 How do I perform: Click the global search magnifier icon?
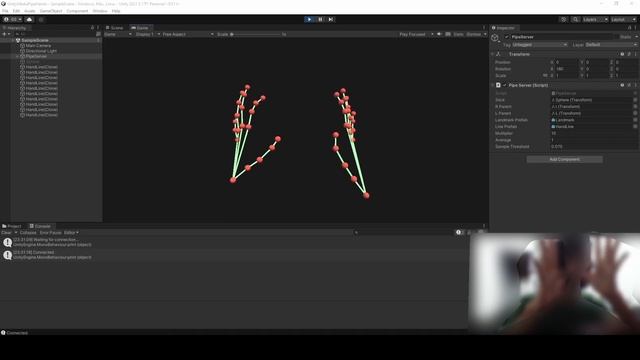(575, 19)
